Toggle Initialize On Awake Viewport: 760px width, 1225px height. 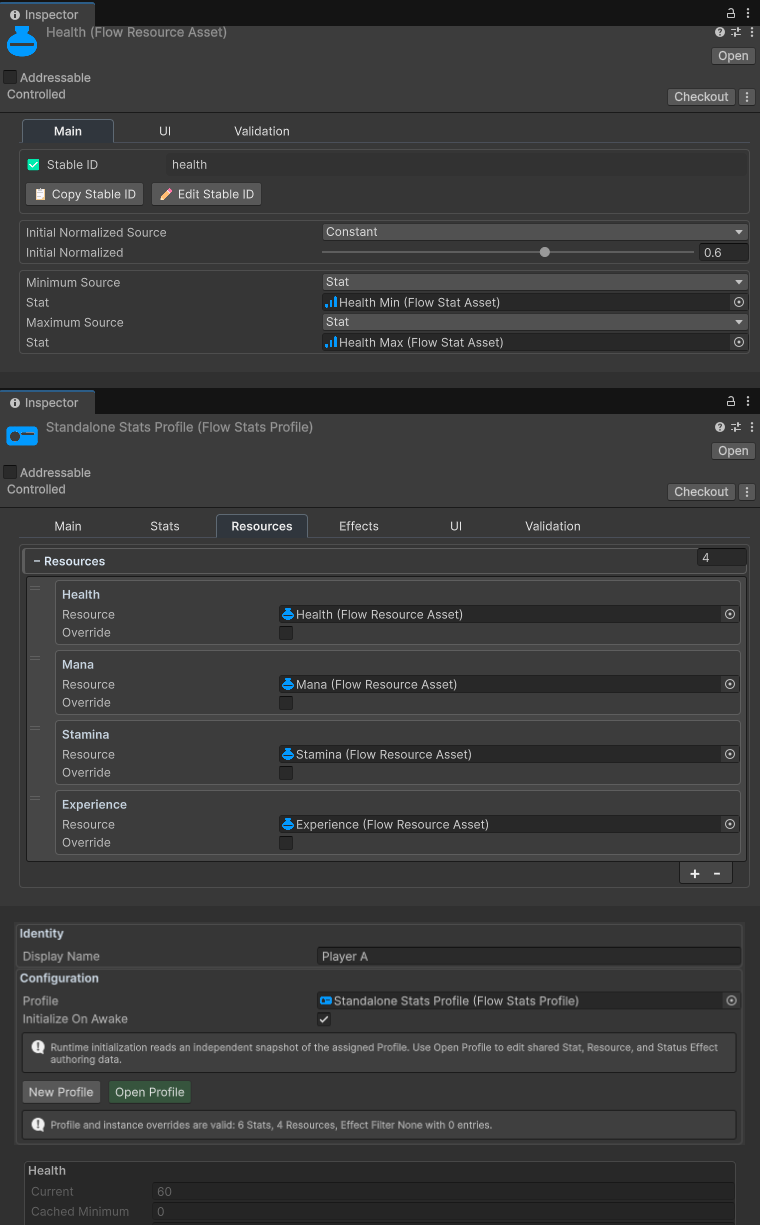click(324, 1019)
